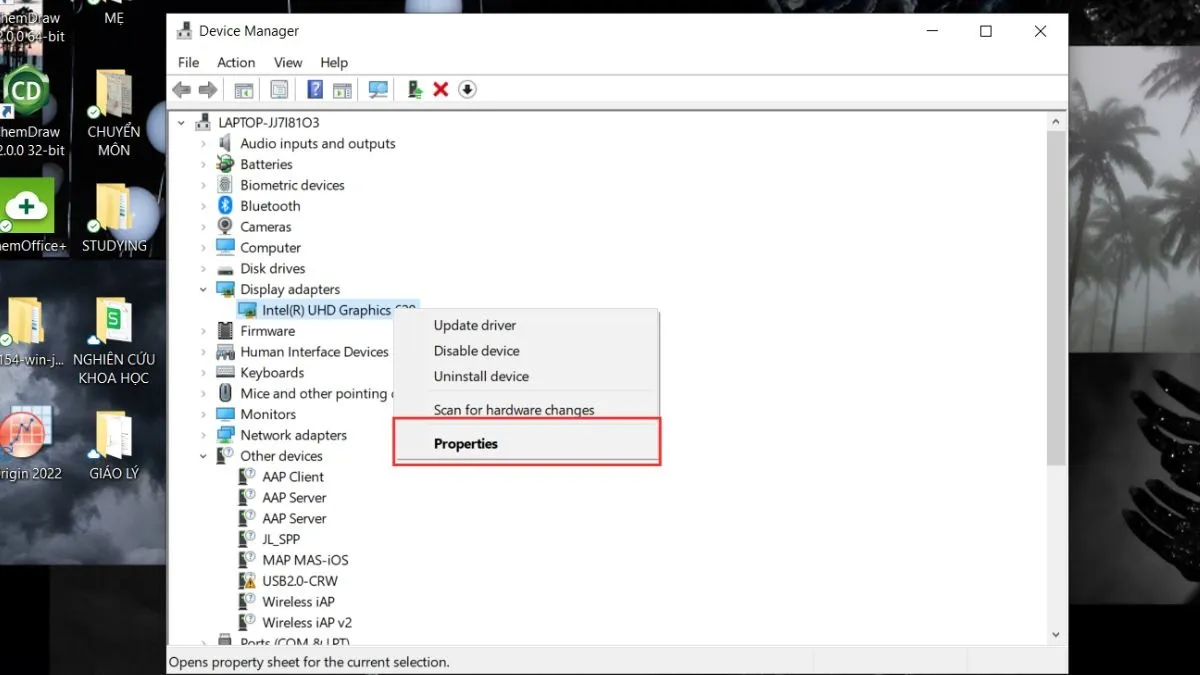1200x675 pixels.
Task: Select the AAP Client device entry
Action: point(293,477)
